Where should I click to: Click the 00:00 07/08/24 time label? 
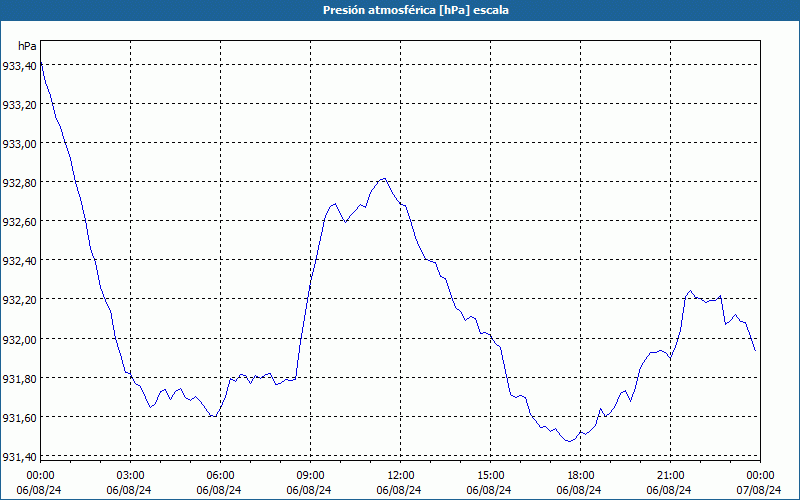(760, 483)
